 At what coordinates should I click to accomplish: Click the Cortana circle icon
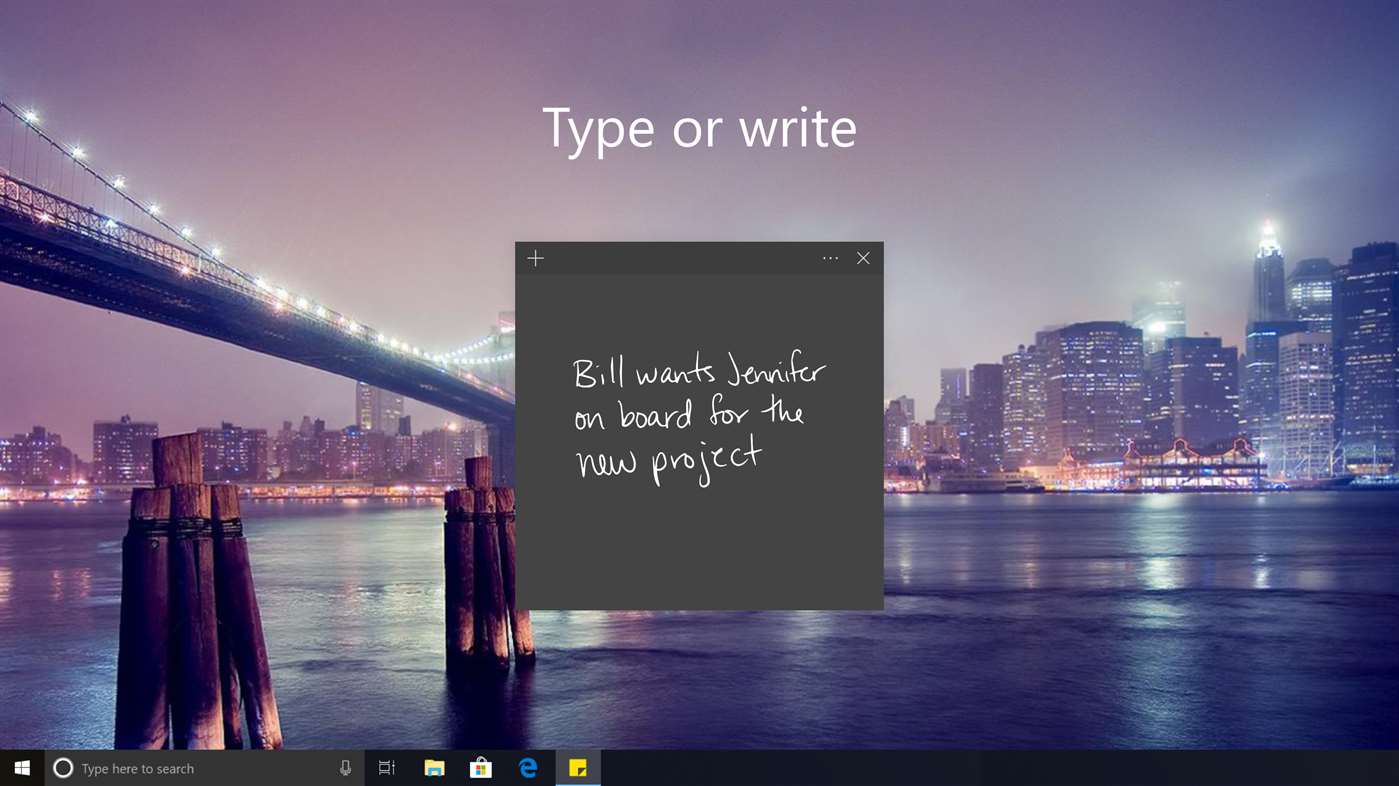63,768
